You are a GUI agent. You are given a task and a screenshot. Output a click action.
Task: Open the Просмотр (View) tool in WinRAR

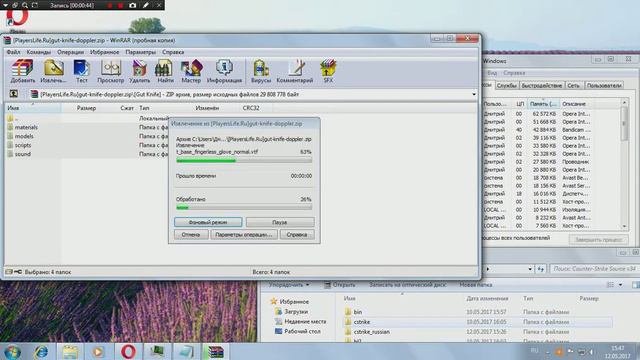[111, 71]
